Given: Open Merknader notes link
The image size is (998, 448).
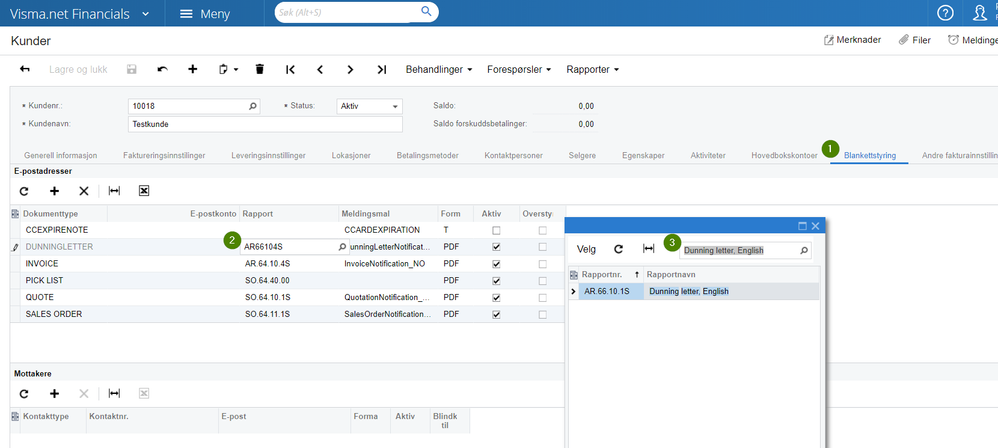Looking at the screenshot, I should coord(853,41).
